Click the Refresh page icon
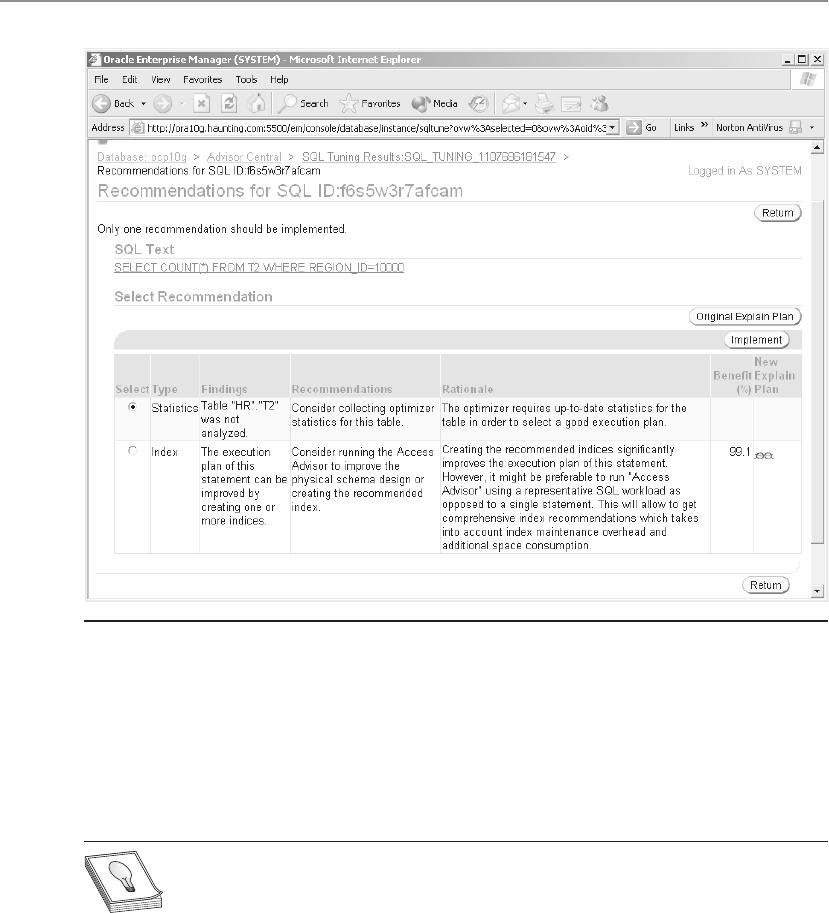 [x=229, y=104]
